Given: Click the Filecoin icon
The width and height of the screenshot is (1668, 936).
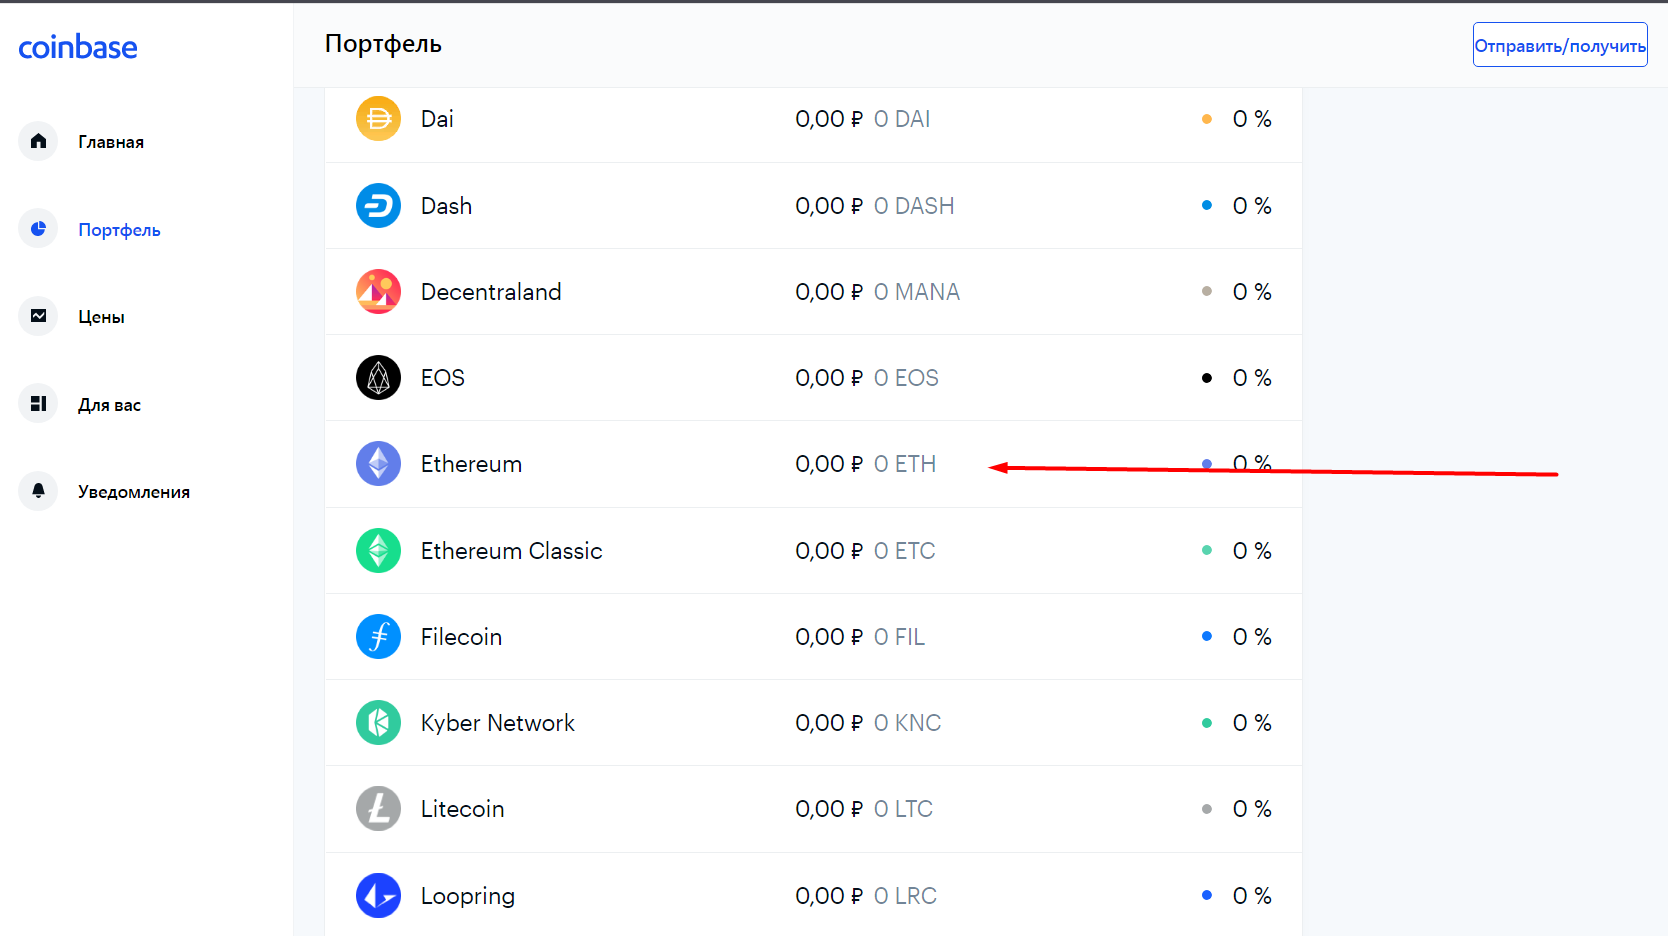Looking at the screenshot, I should [378, 637].
